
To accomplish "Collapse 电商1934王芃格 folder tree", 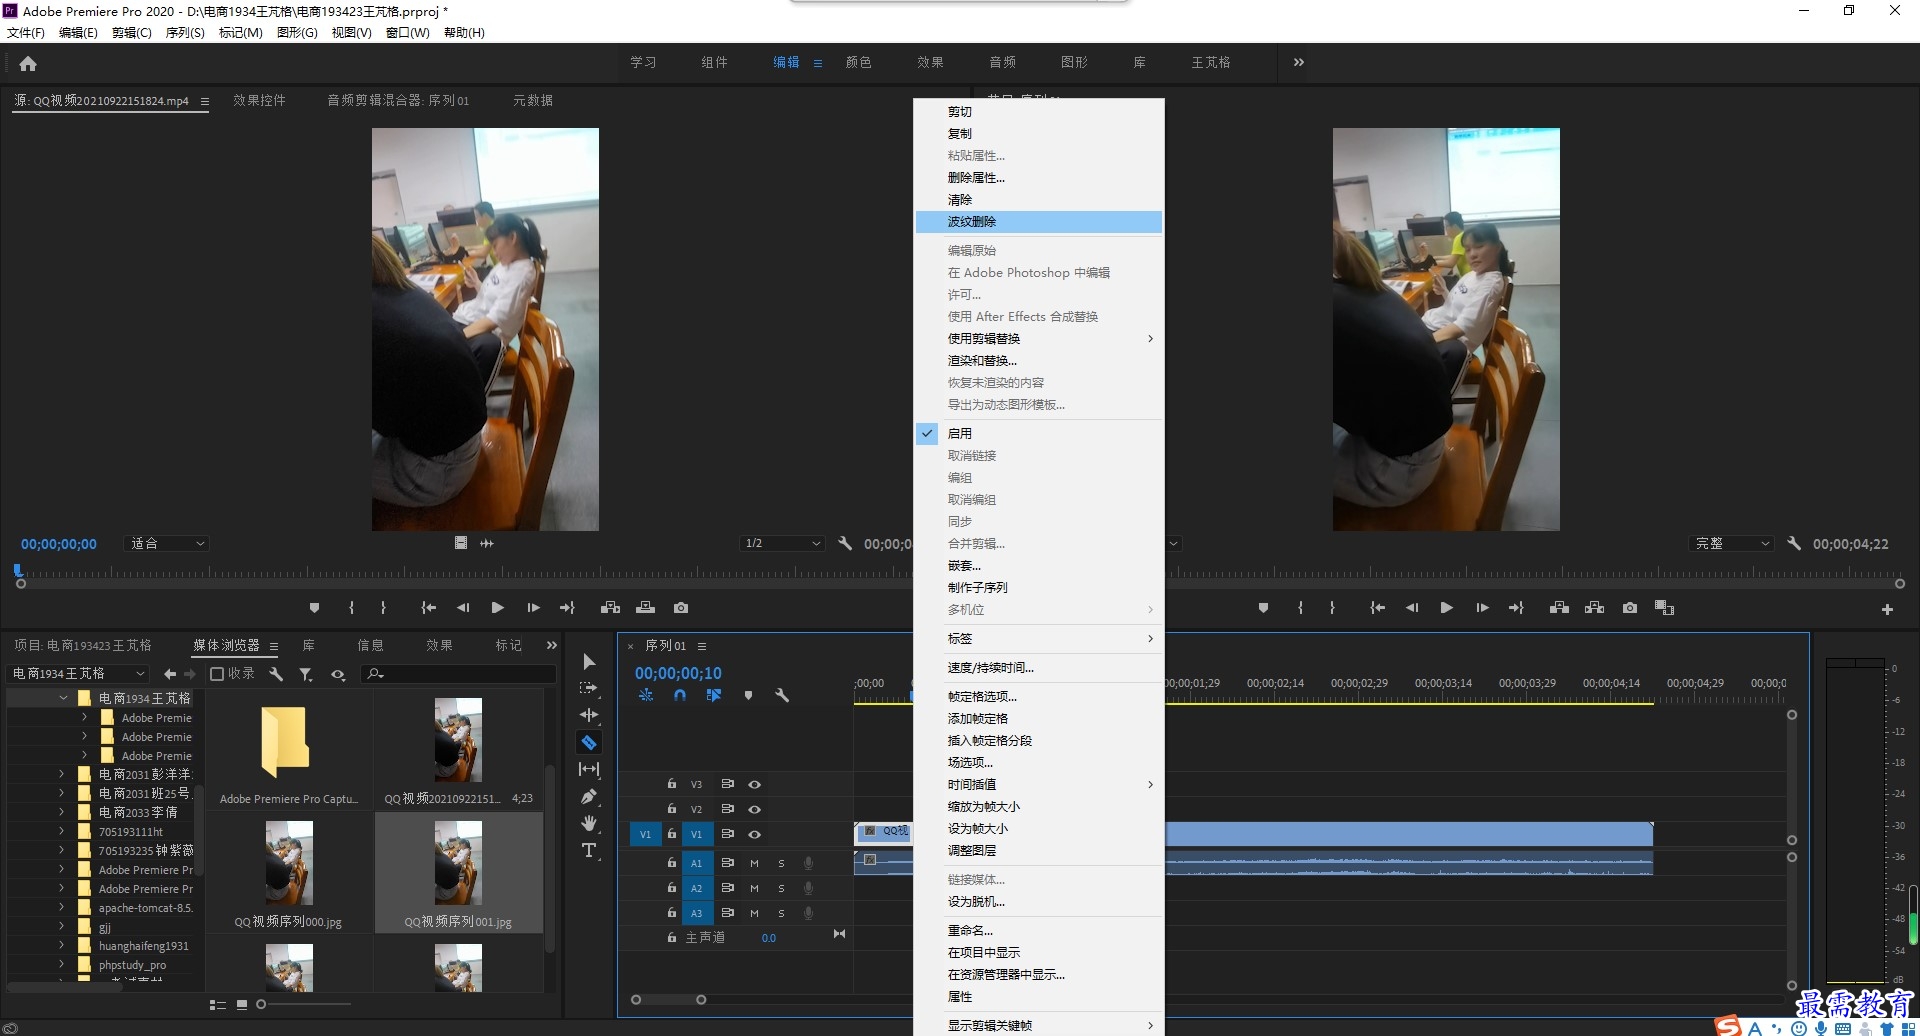I will (x=64, y=698).
